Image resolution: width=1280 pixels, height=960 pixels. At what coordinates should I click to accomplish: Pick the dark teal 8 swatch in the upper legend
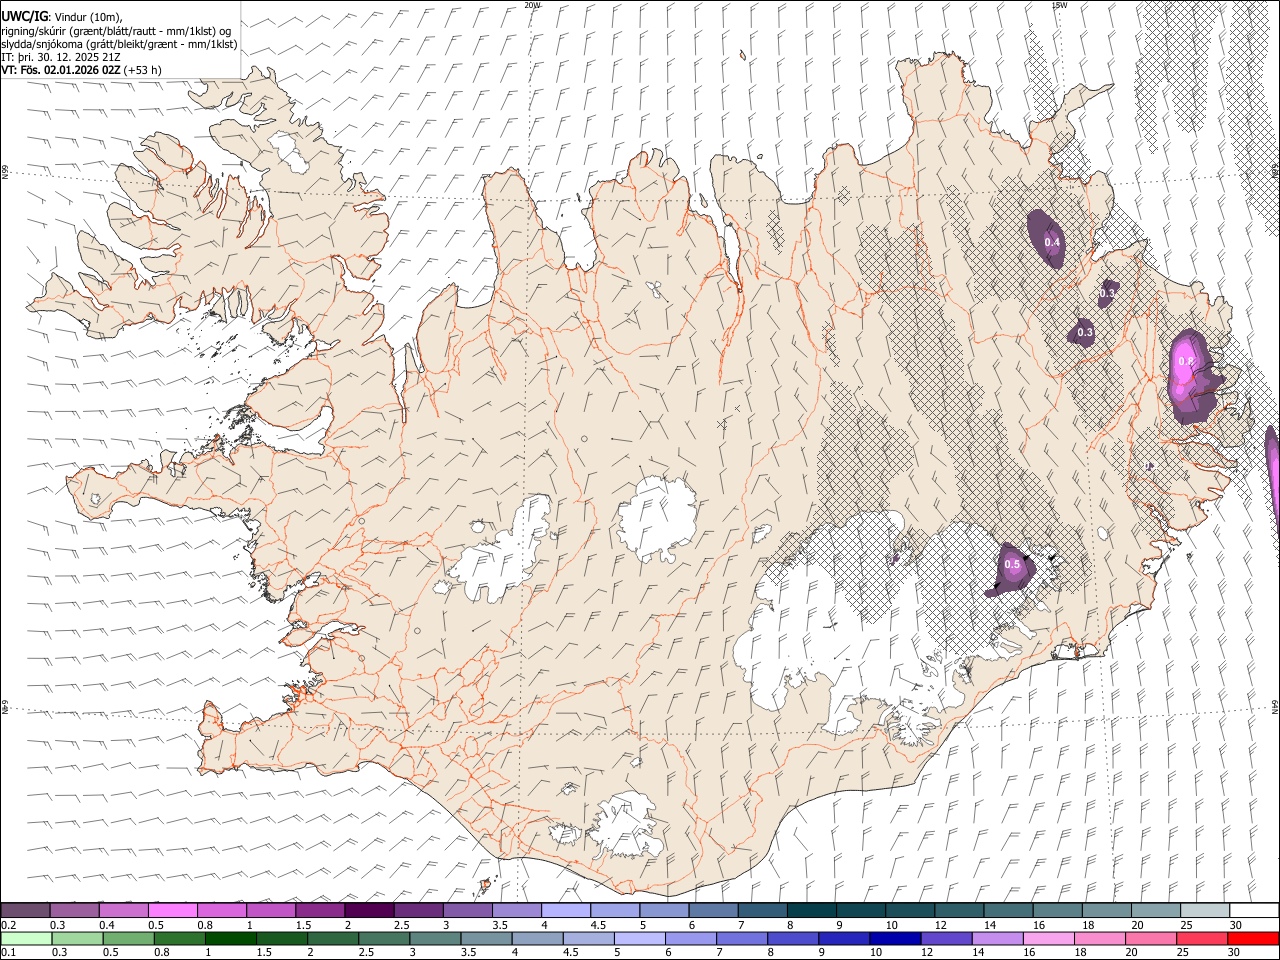tap(812, 910)
